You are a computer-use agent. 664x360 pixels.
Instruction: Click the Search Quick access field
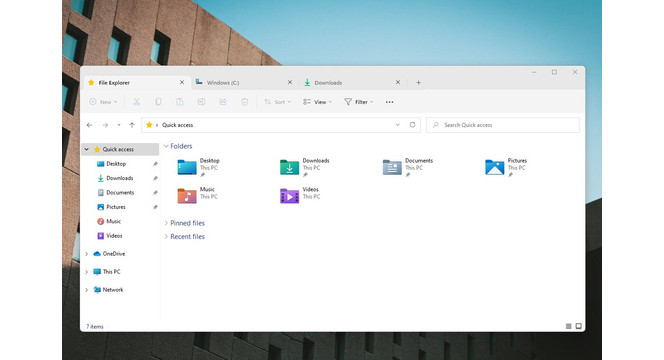(x=503, y=125)
